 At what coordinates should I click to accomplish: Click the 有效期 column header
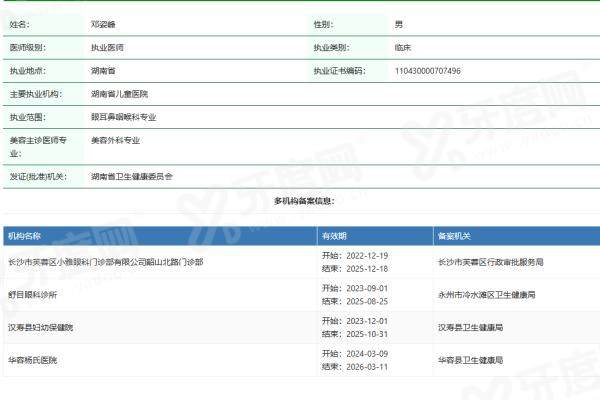(334, 236)
